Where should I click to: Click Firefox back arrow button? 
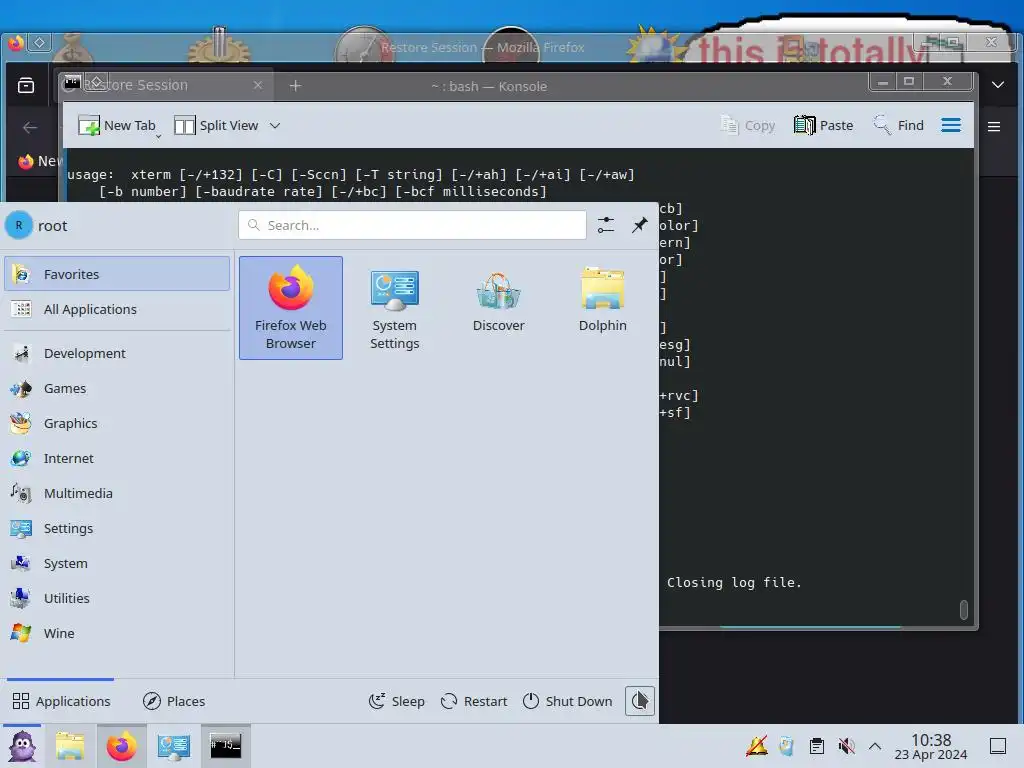coord(29,127)
